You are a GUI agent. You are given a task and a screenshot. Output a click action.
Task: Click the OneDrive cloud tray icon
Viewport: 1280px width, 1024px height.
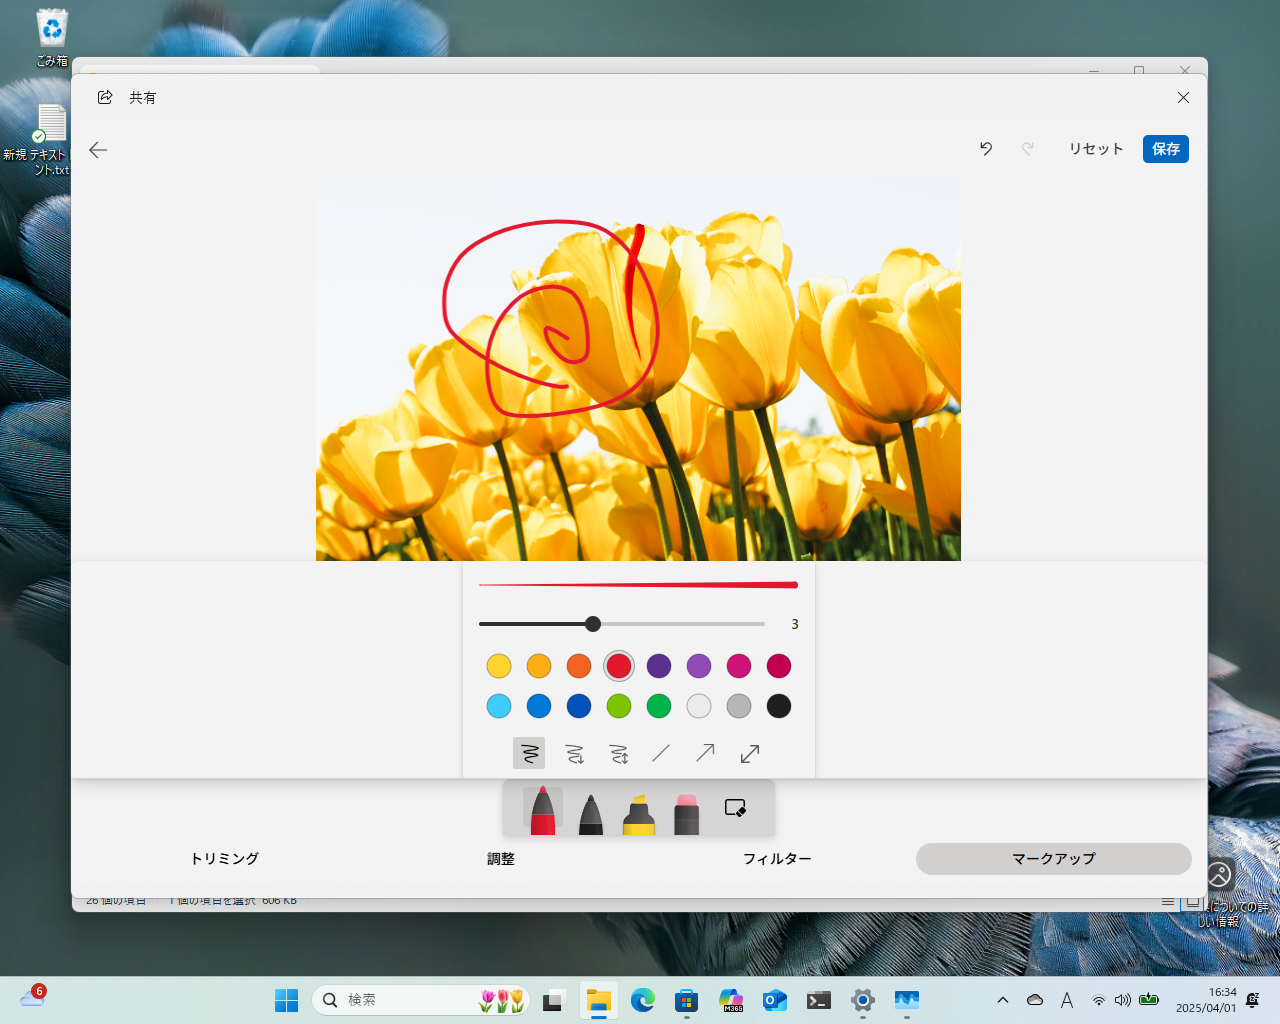click(1035, 1000)
